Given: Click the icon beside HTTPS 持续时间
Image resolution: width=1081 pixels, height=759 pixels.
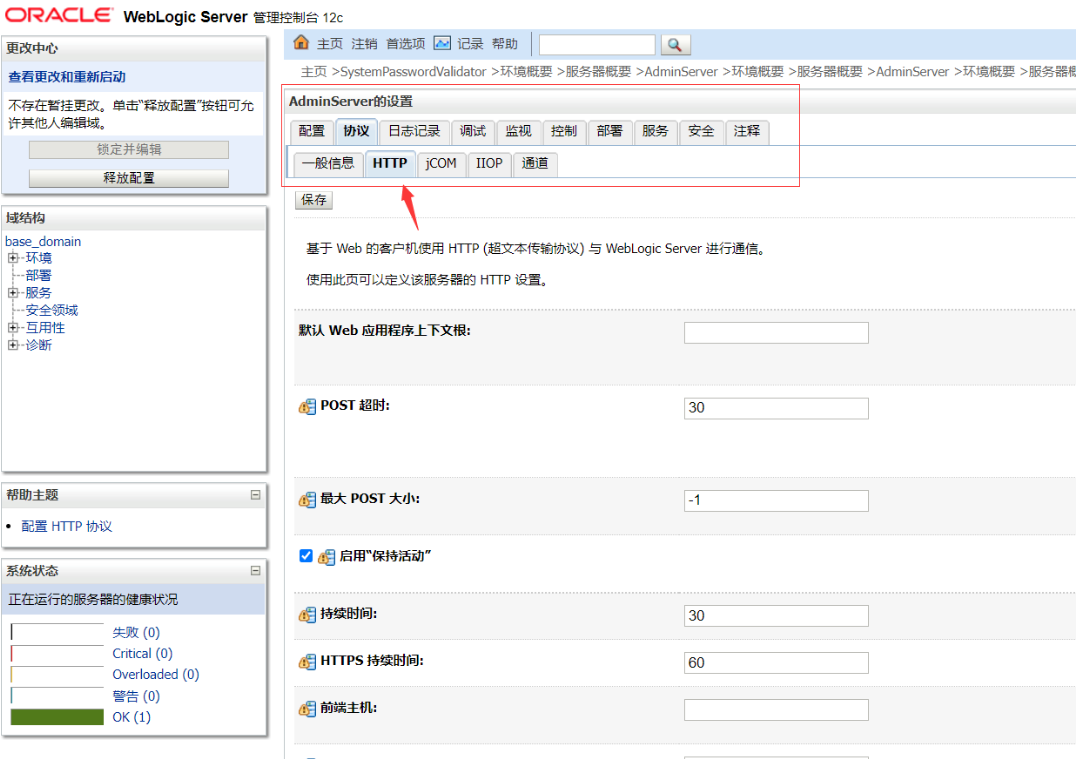Looking at the screenshot, I should pyautogui.click(x=307, y=662).
